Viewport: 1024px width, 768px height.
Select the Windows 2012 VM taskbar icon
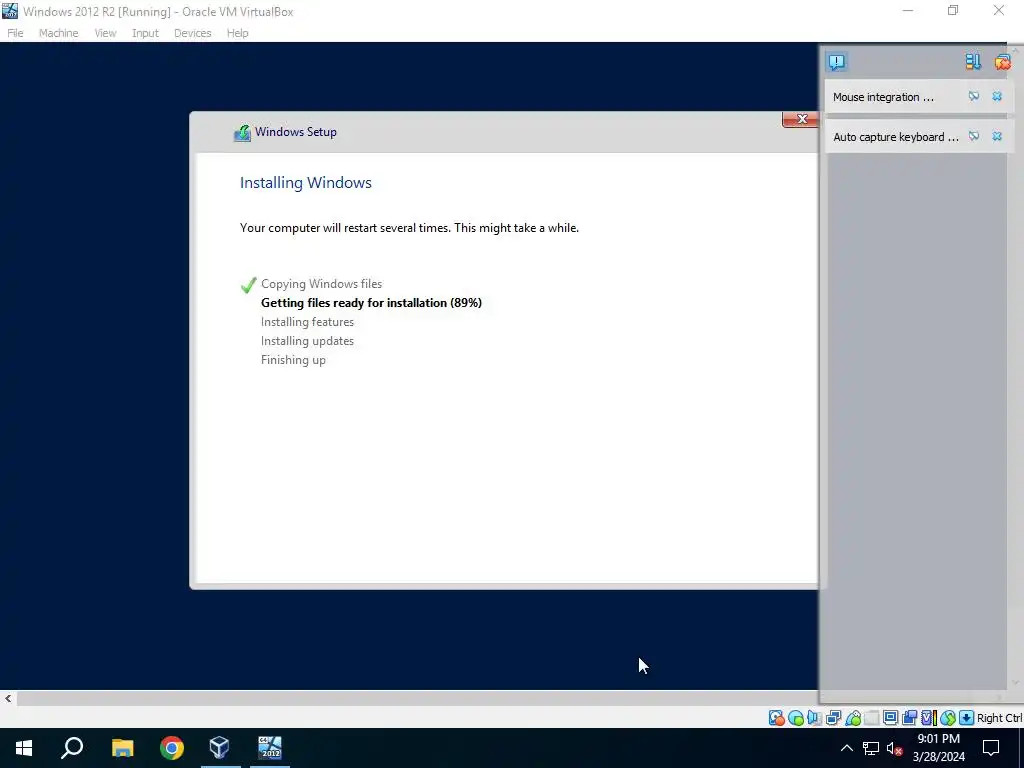point(270,748)
